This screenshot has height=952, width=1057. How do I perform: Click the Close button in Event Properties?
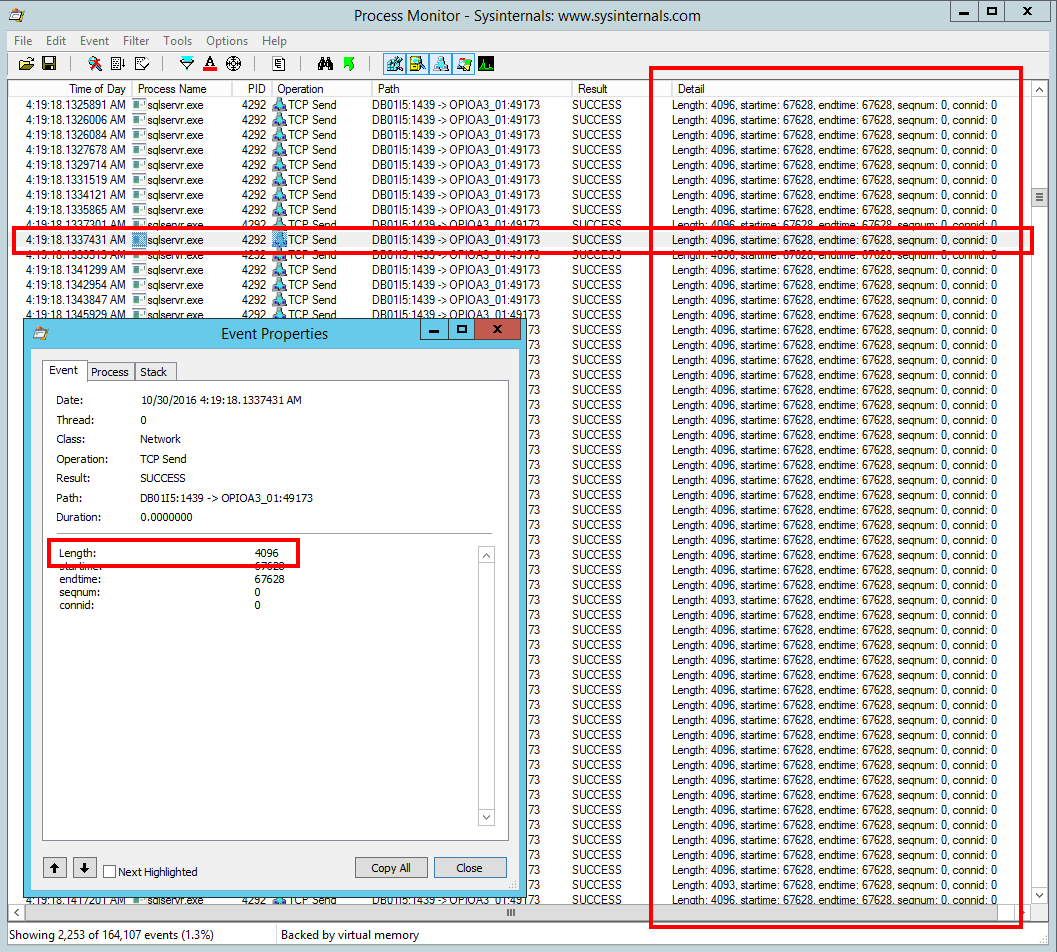470,868
